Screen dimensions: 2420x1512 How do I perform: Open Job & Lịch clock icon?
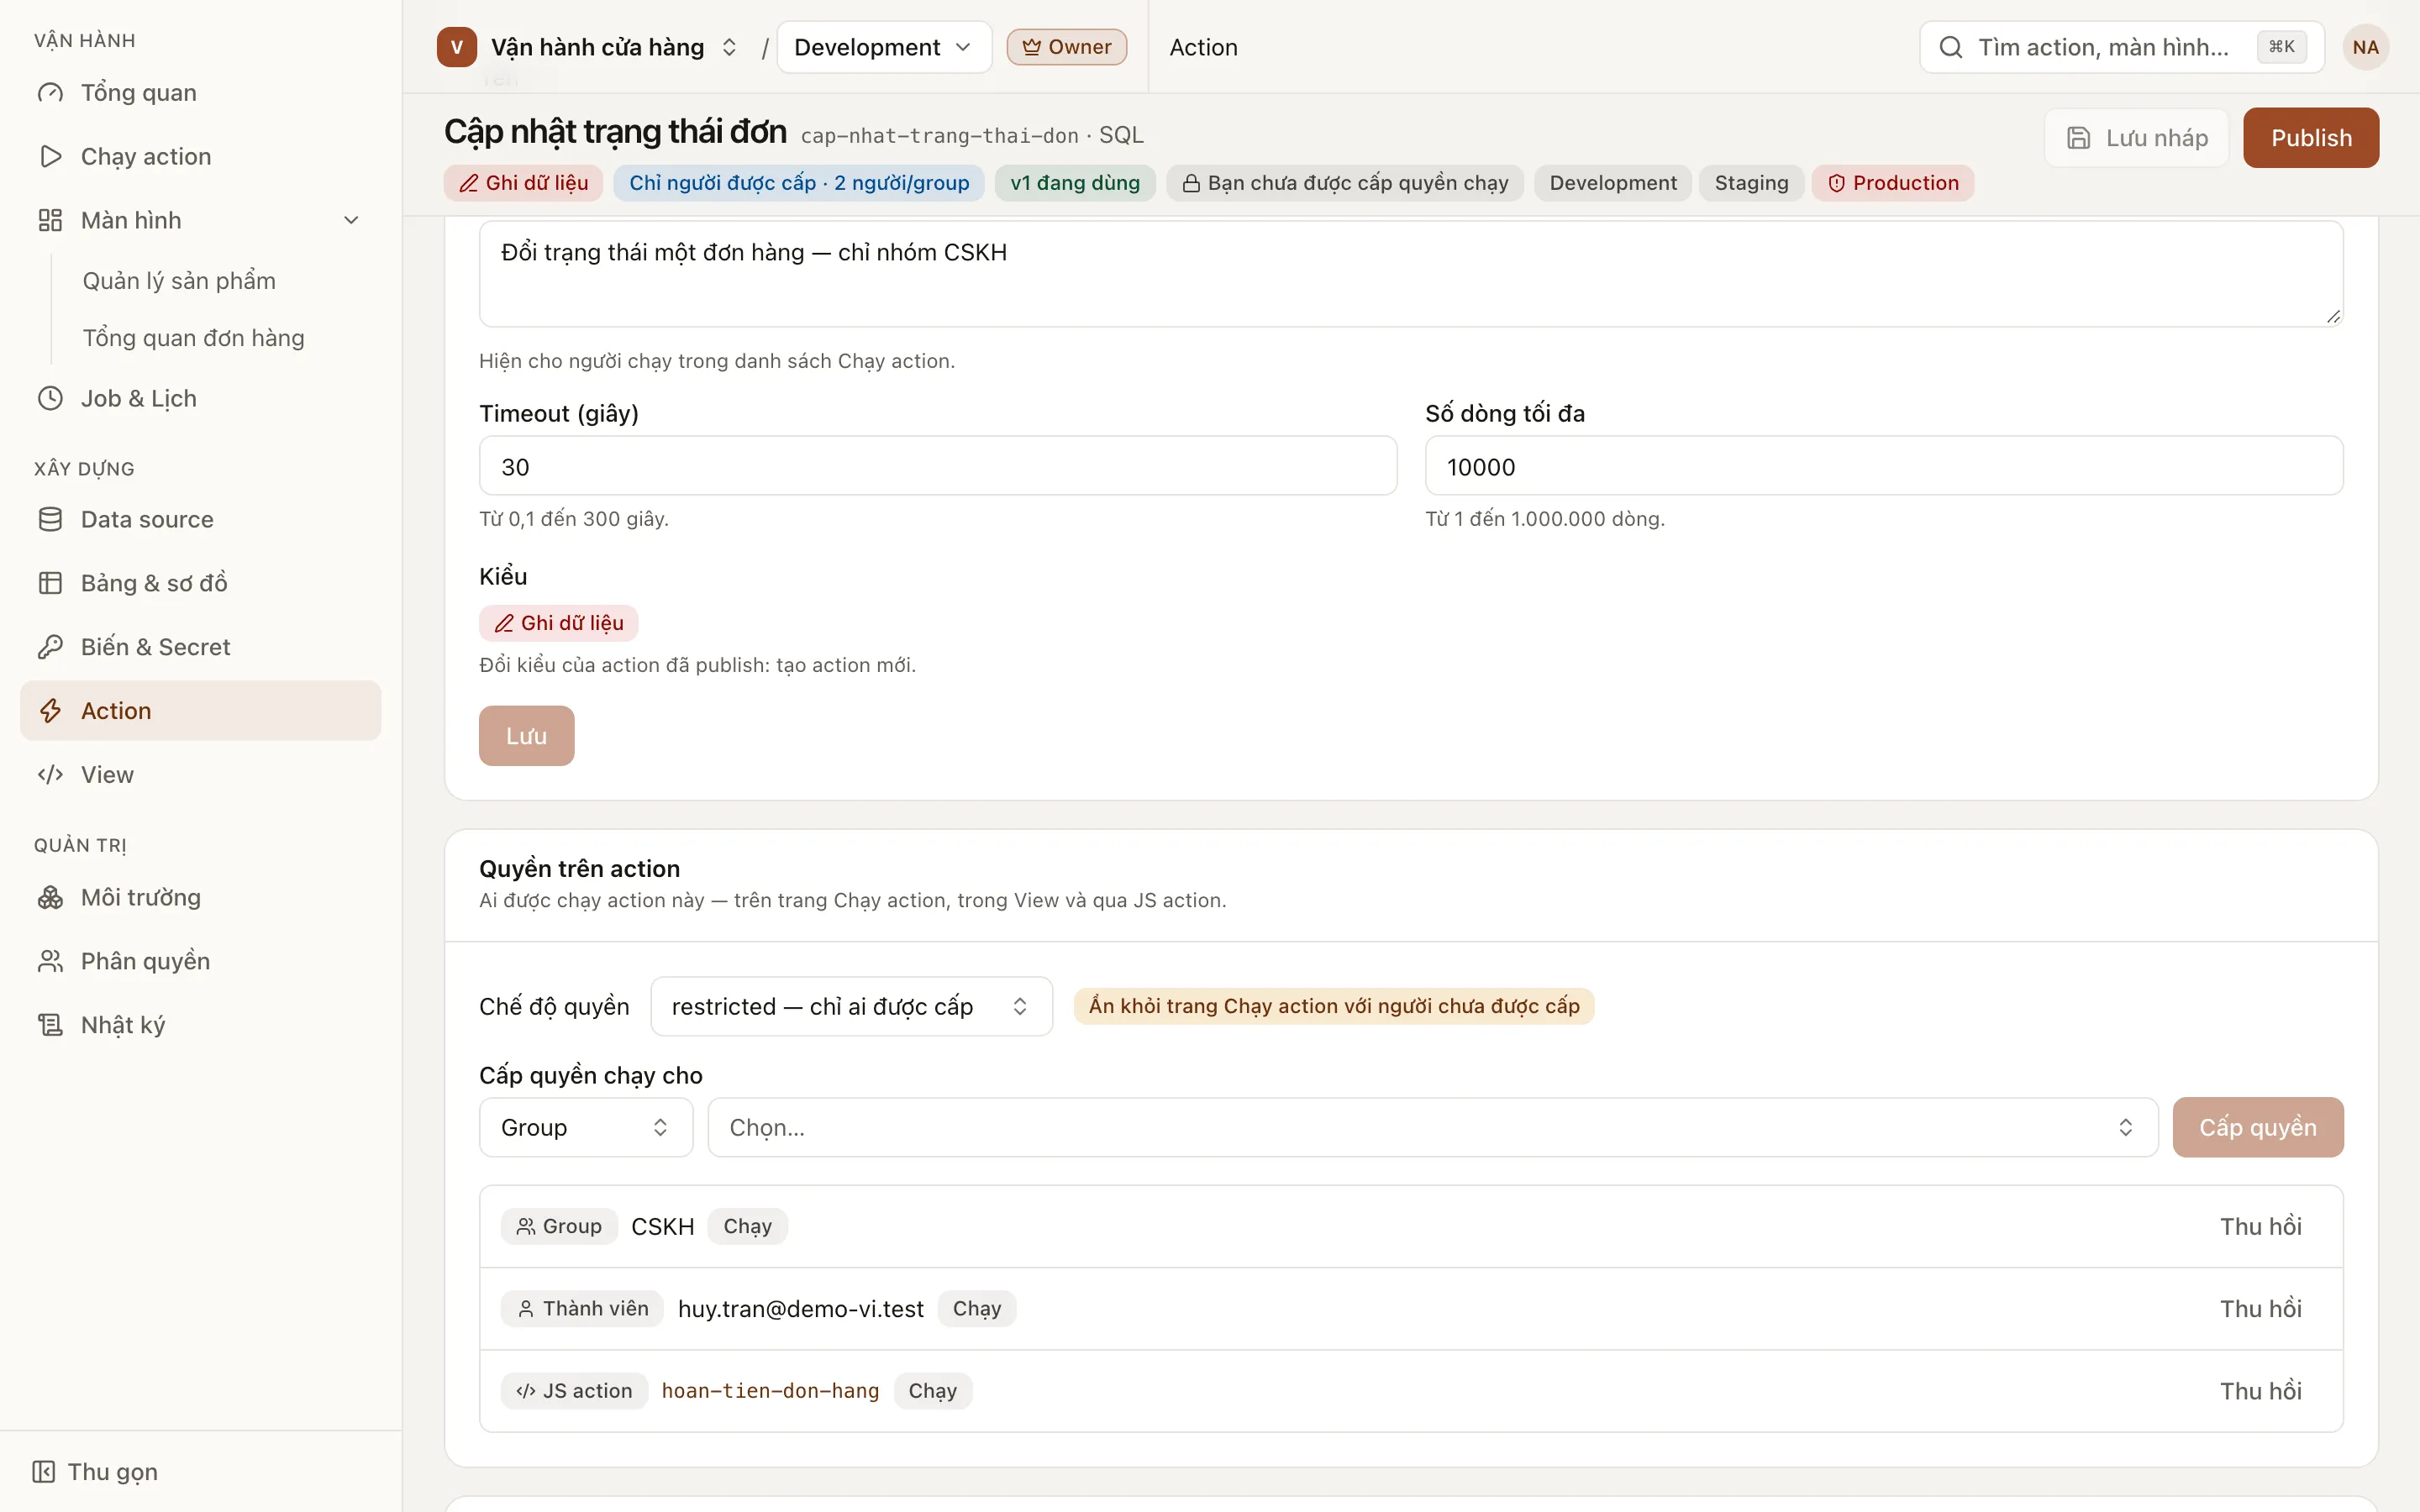(x=50, y=398)
